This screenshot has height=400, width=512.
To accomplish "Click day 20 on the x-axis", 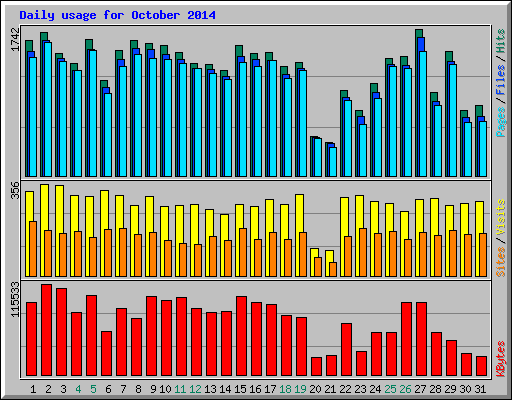I will pyautogui.click(x=315, y=389).
